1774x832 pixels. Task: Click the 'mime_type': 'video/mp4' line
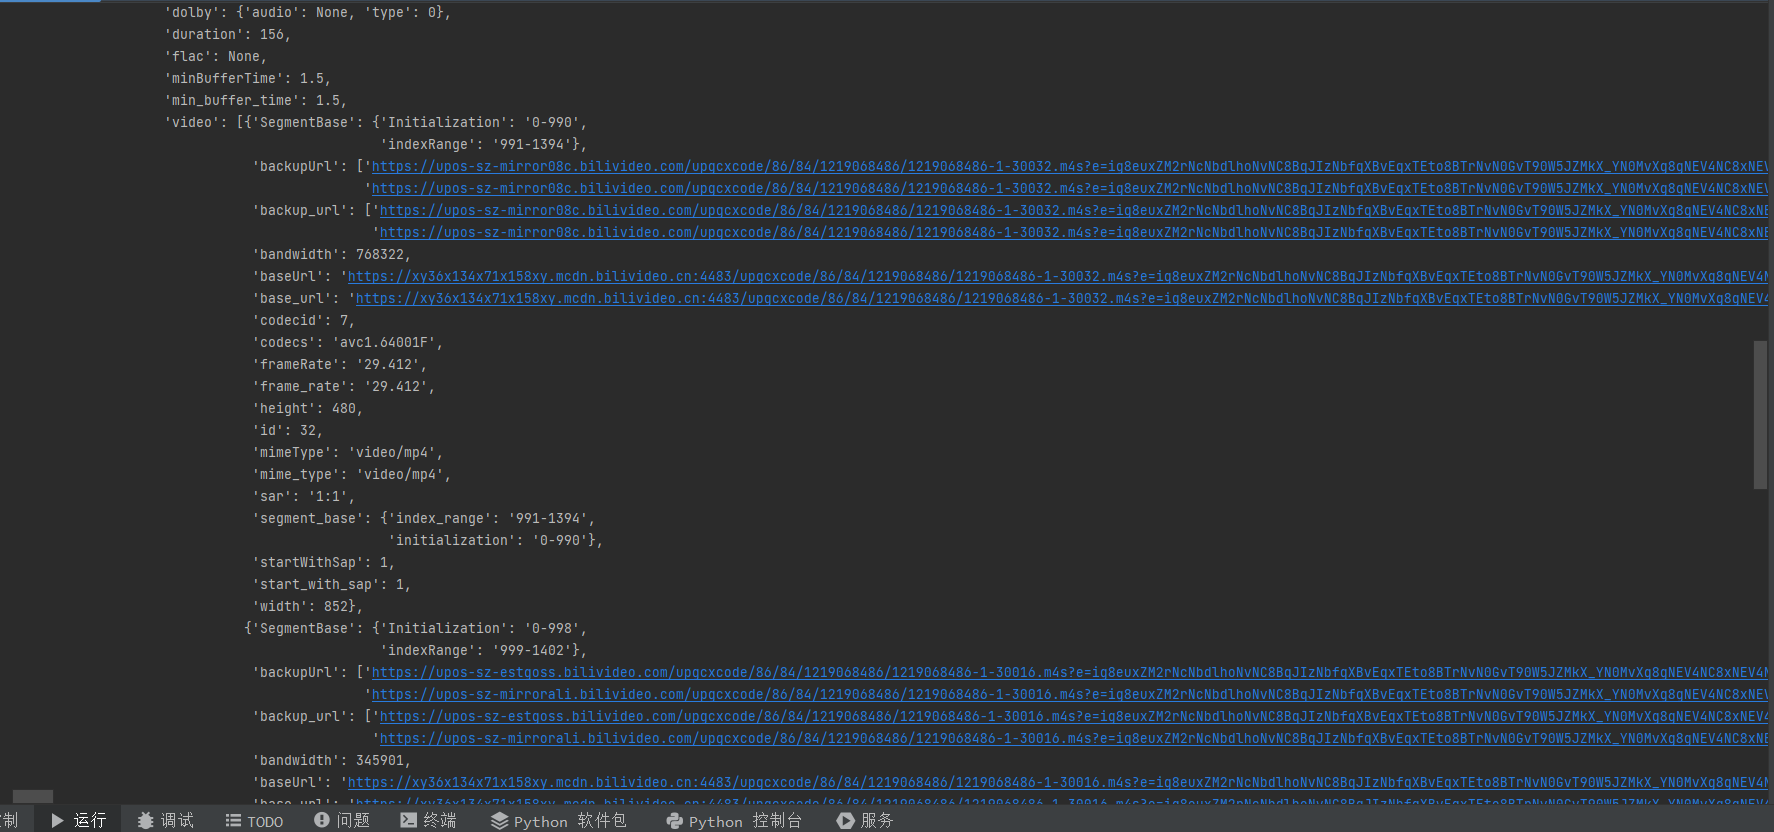(351, 475)
